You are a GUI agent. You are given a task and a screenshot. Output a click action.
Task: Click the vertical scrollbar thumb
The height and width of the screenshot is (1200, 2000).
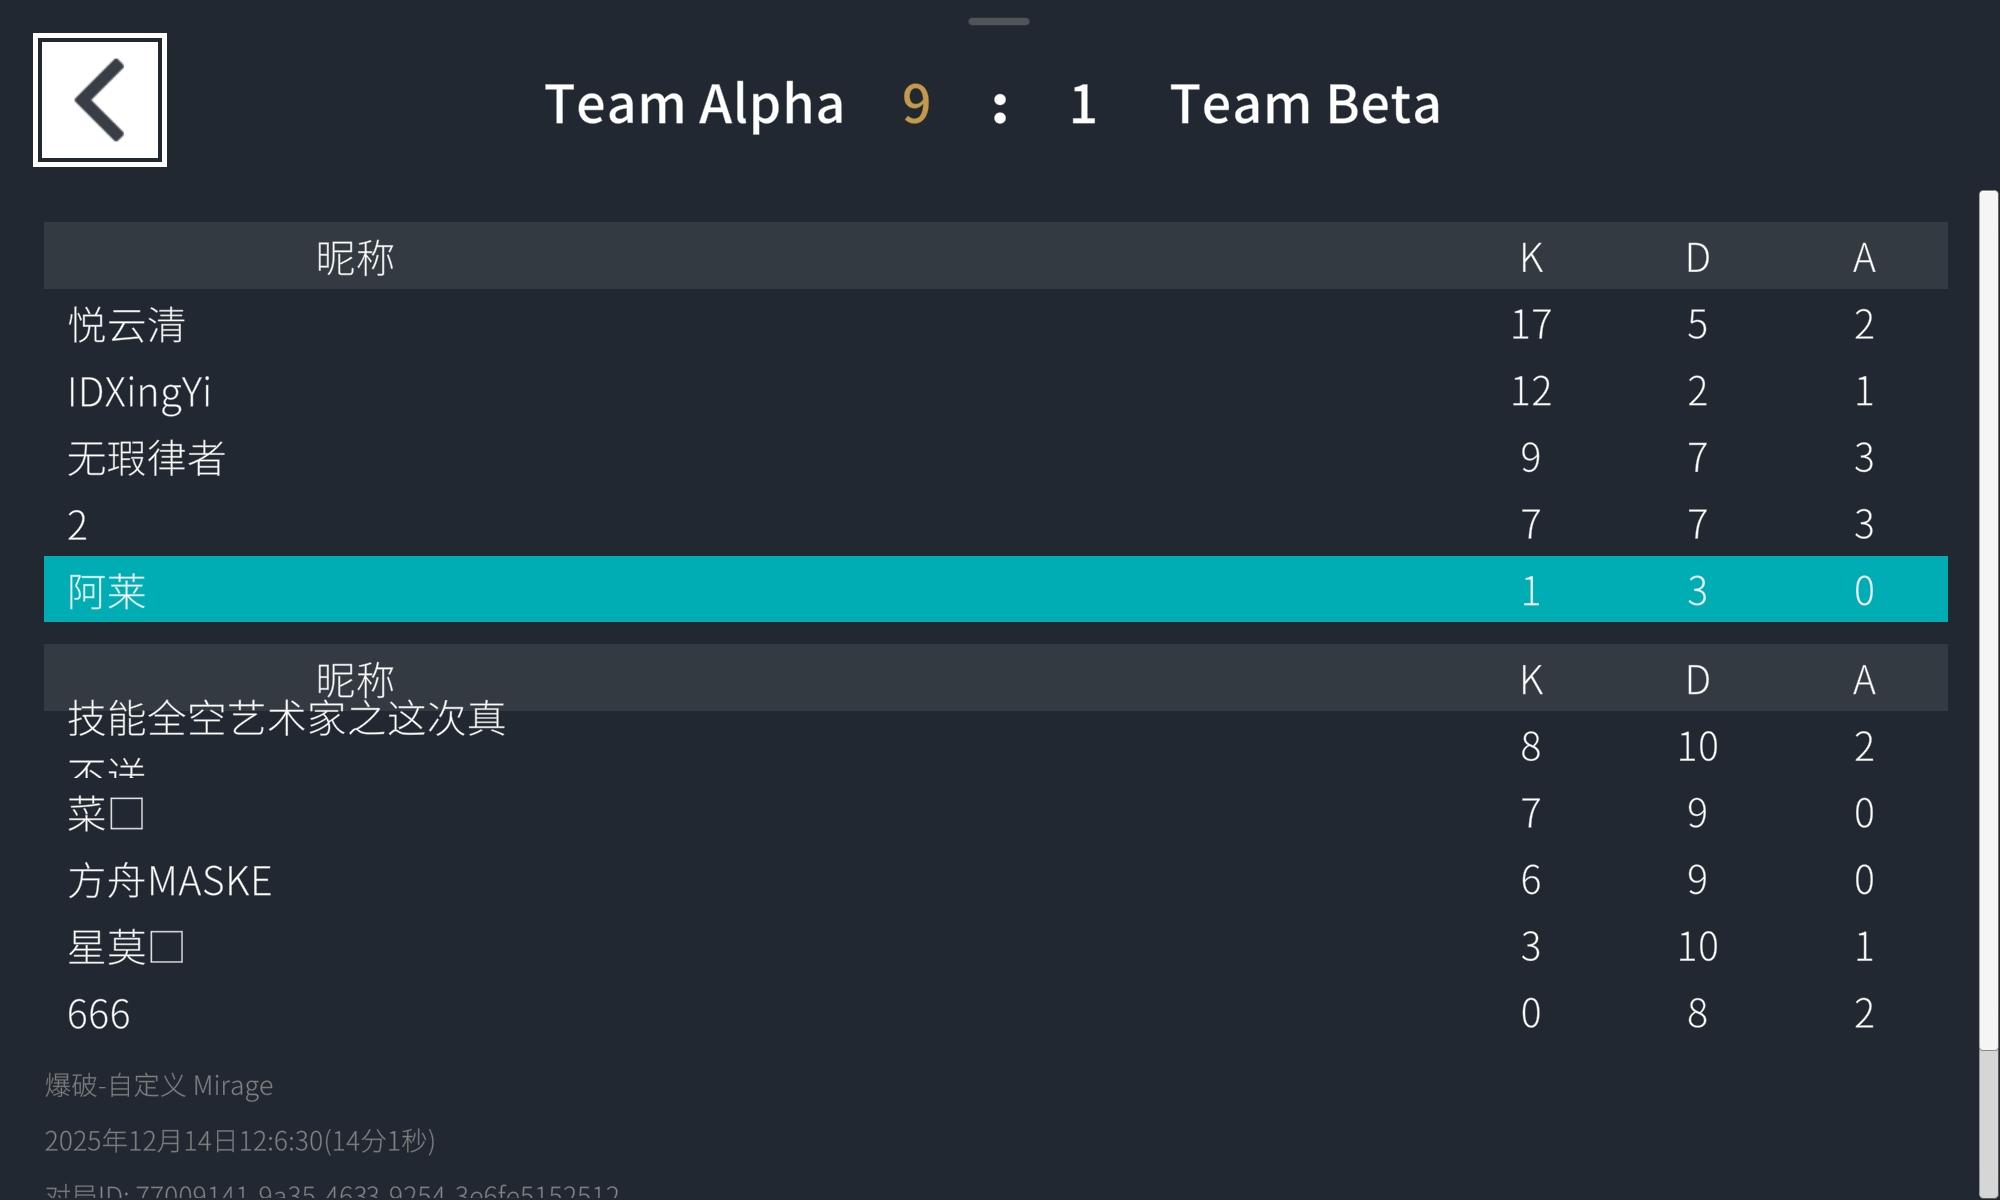(x=1988, y=620)
